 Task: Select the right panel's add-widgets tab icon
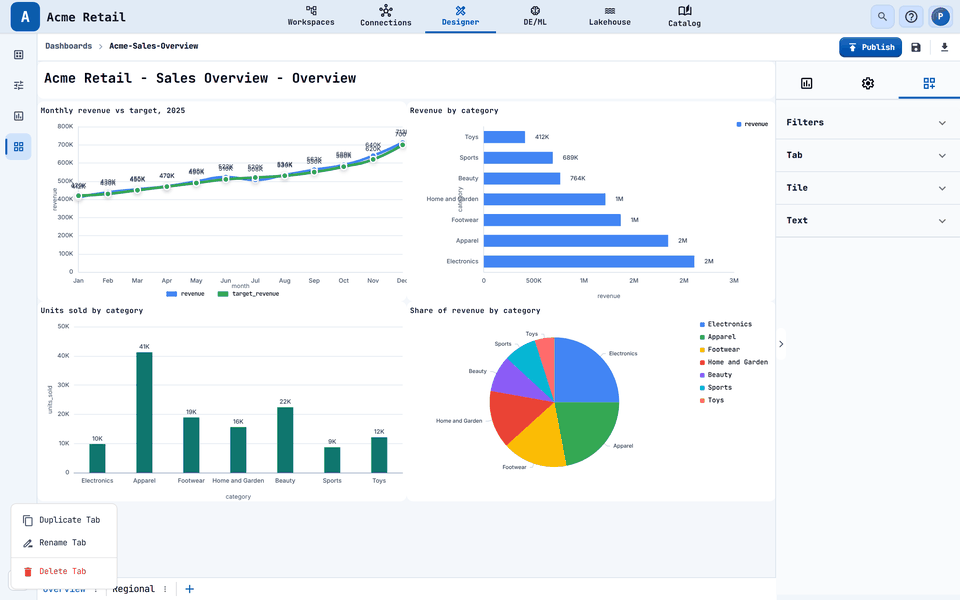tap(929, 83)
